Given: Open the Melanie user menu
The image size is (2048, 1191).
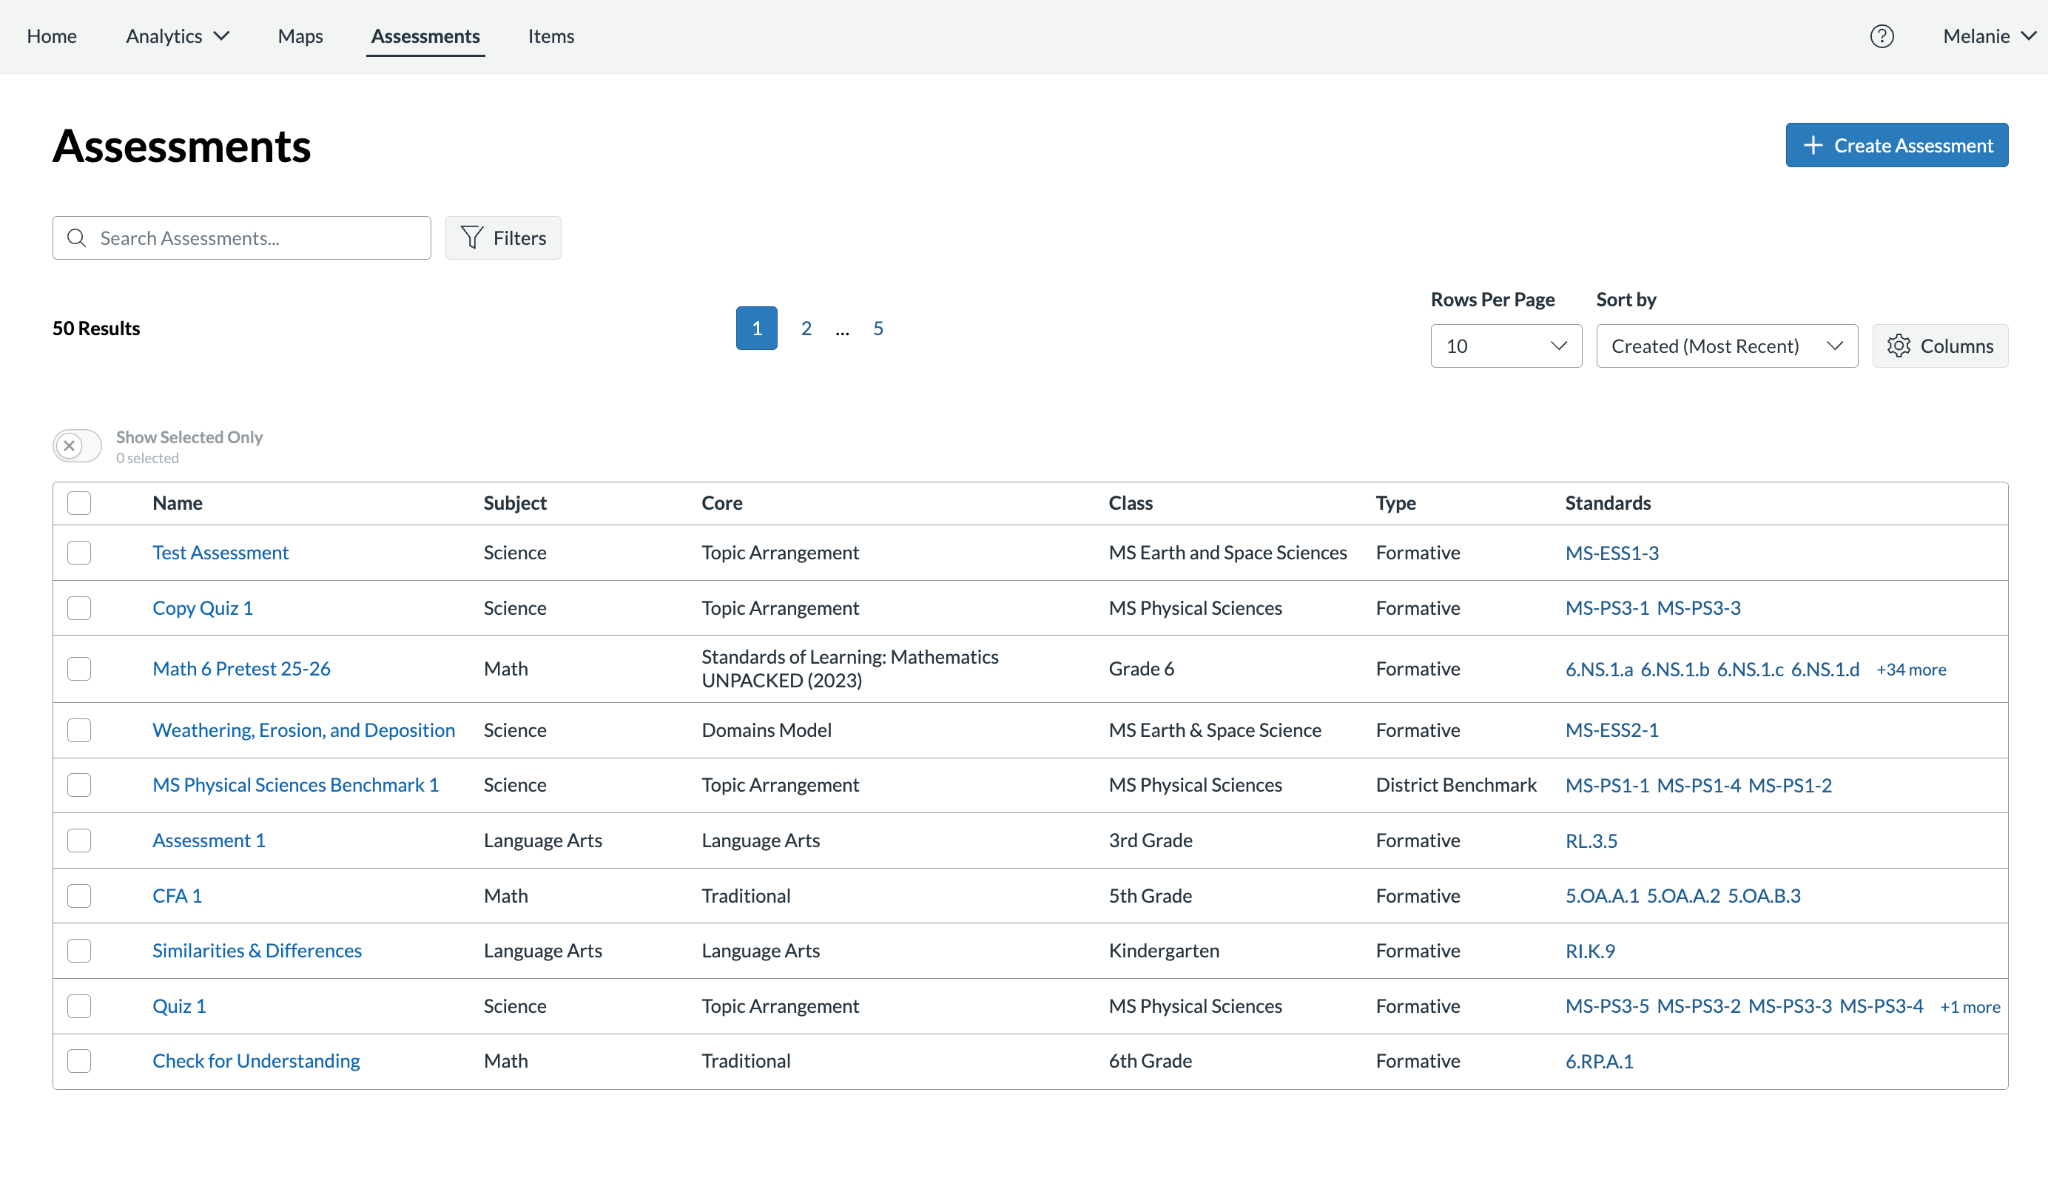Looking at the screenshot, I should 1989,36.
